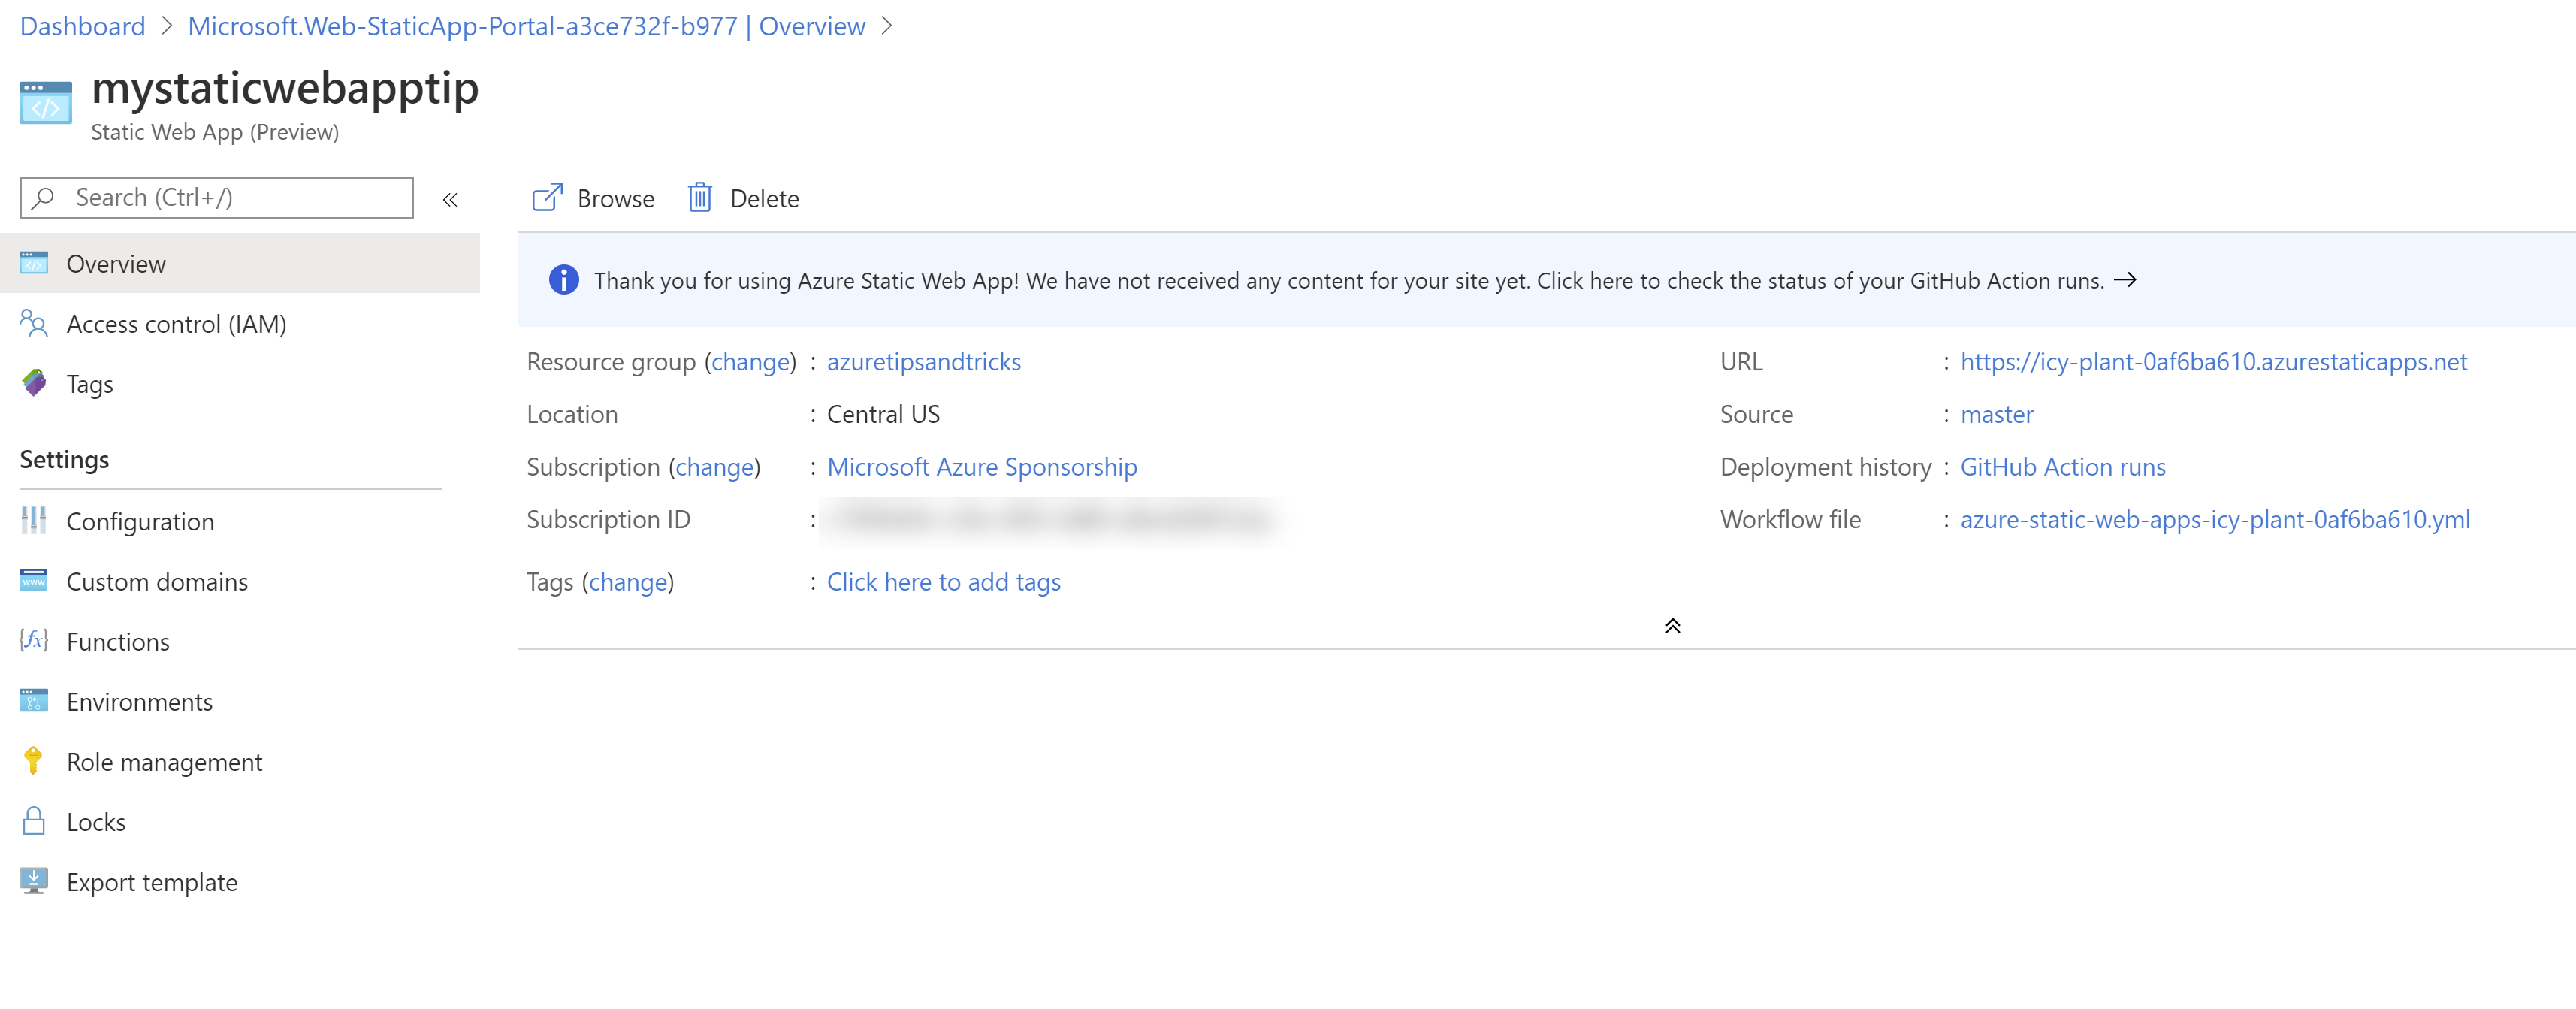Open azuretipsandtricks resource group link

pos(924,361)
